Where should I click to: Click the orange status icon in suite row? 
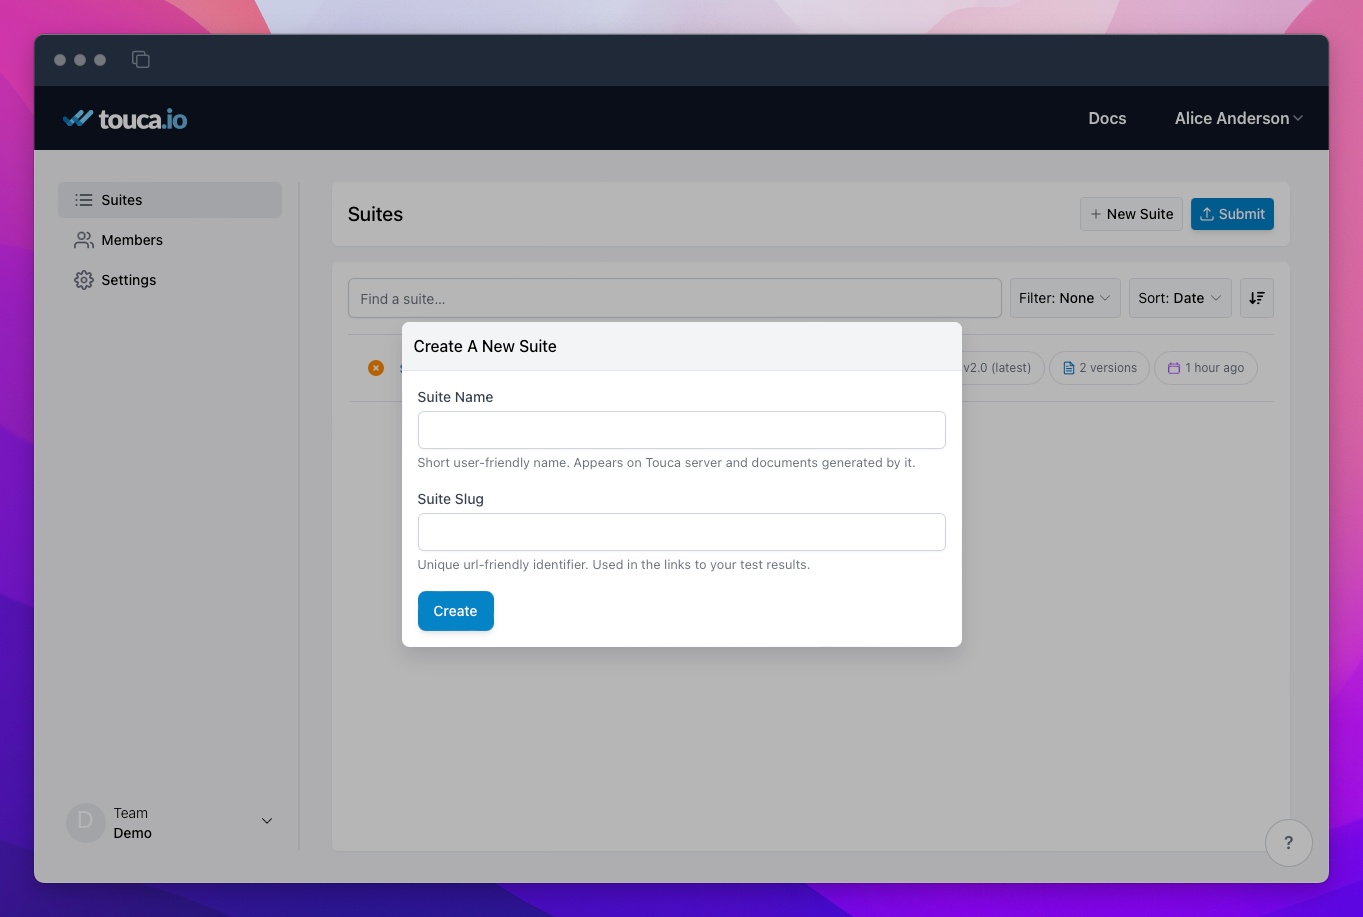click(376, 368)
